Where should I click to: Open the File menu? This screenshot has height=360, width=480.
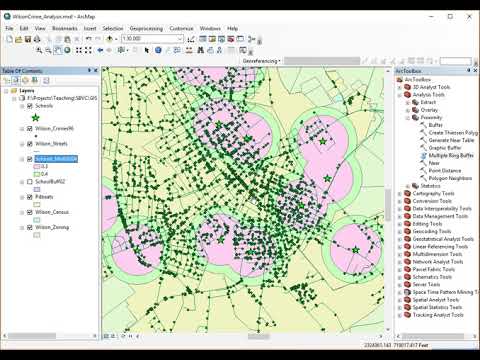pyautogui.click(x=9, y=28)
